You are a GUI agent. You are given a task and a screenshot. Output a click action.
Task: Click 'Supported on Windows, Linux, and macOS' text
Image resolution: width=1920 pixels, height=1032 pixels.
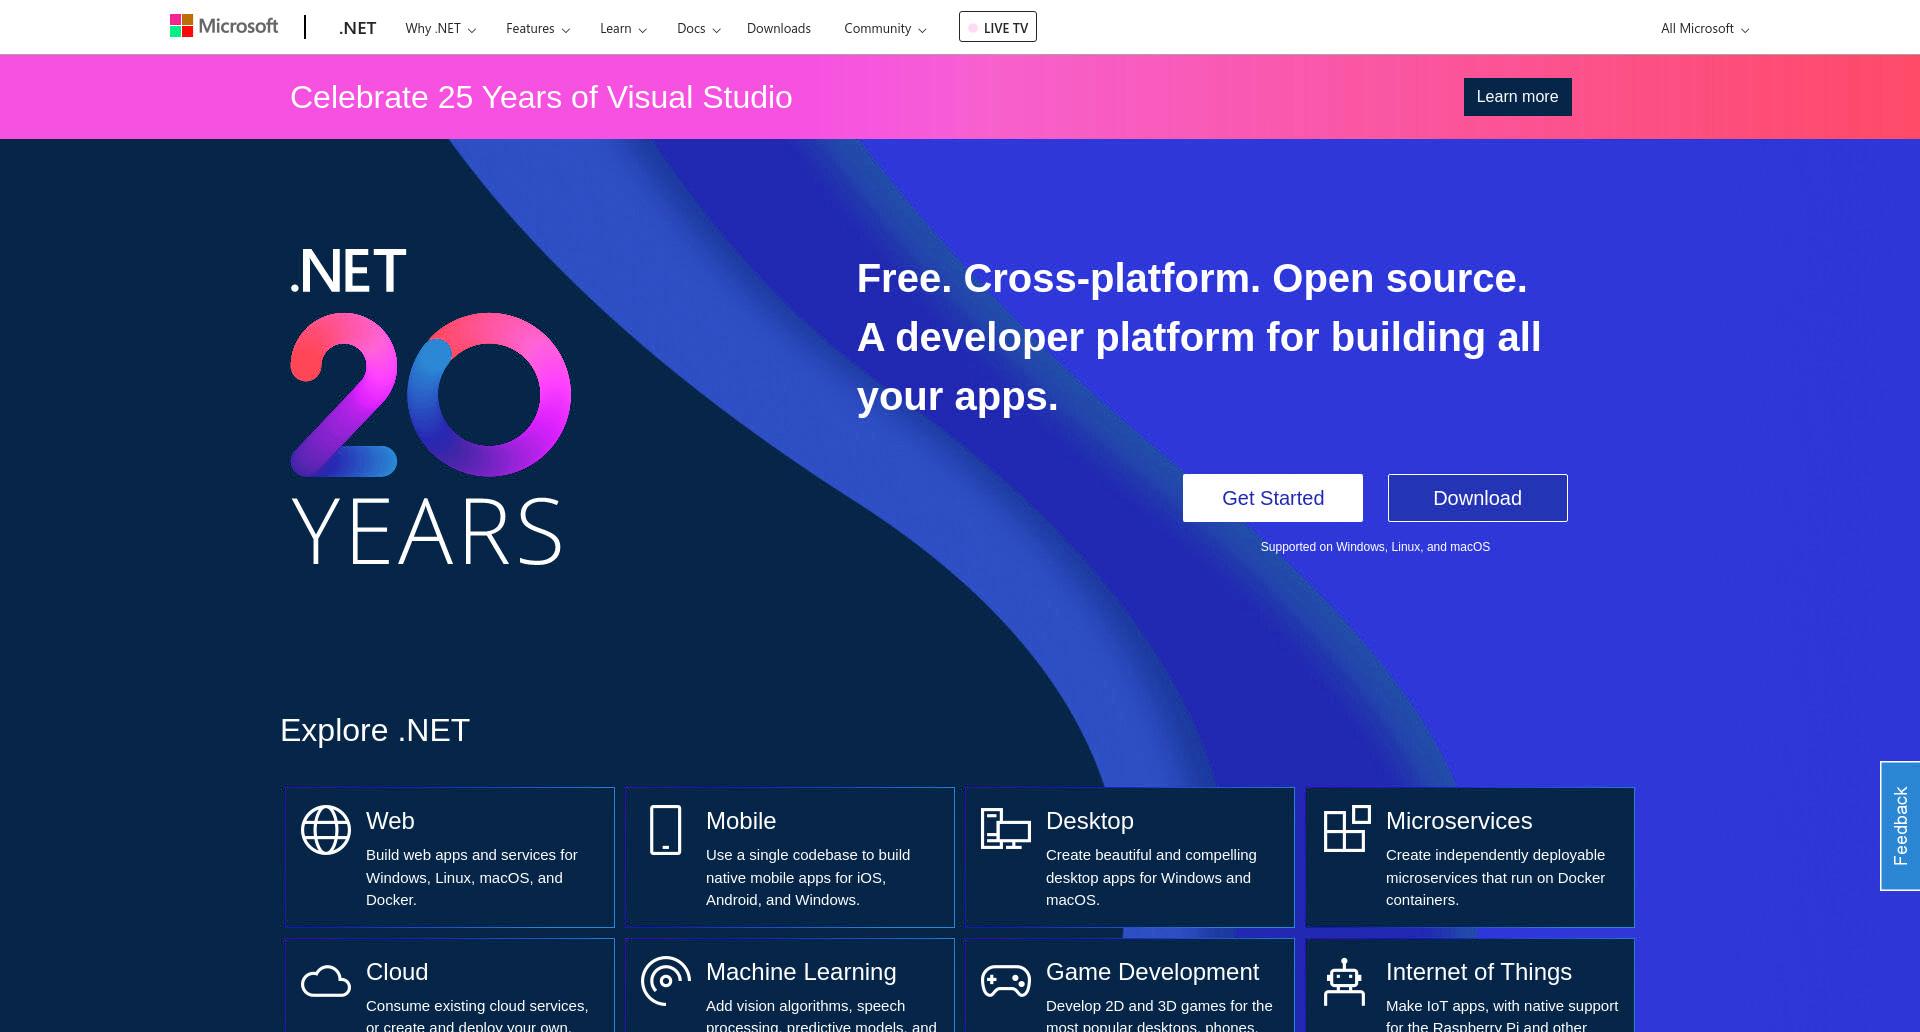[1375, 547]
